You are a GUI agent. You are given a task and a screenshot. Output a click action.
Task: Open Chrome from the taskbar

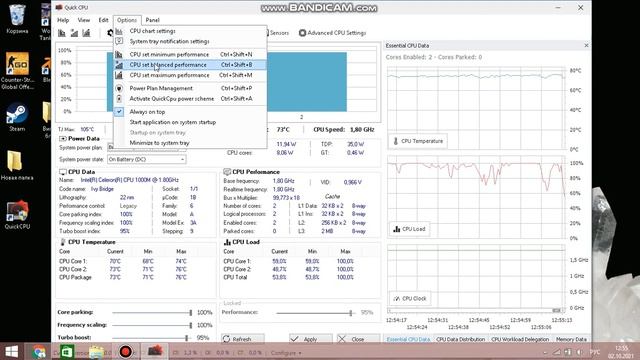click(40, 352)
